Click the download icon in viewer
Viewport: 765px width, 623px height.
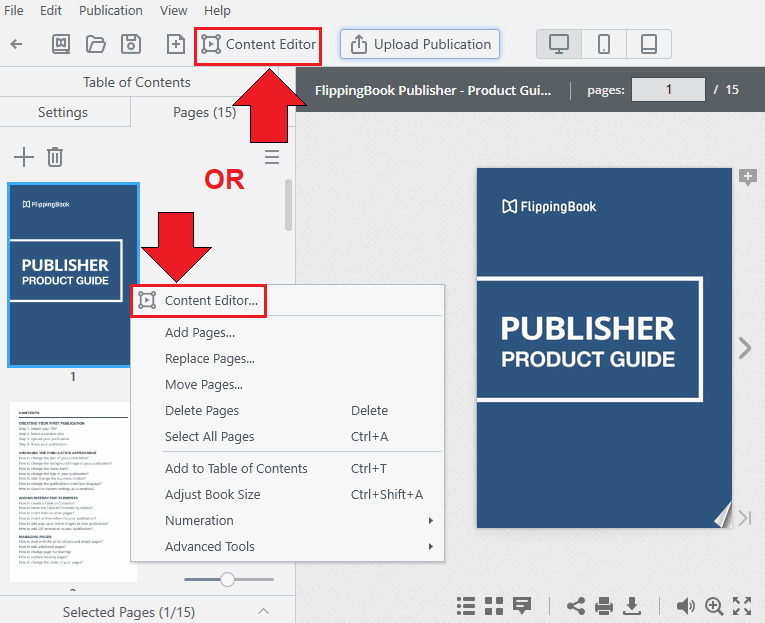pyautogui.click(x=632, y=606)
